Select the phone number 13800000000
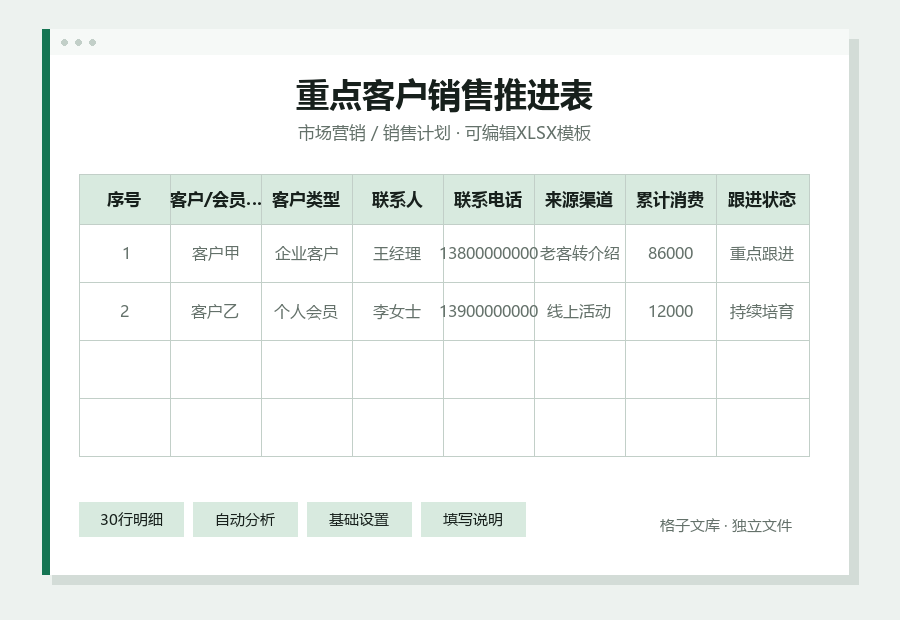Image resolution: width=900 pixels, height=620 pixels. [x=488, y=253]
